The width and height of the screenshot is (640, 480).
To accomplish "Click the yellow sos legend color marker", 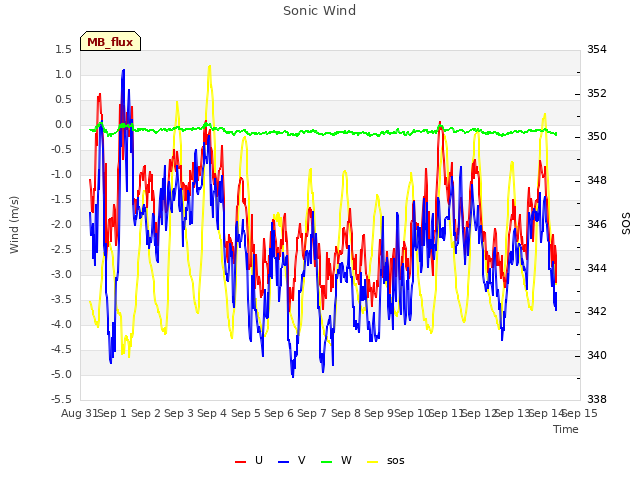I will coord(373,462).
